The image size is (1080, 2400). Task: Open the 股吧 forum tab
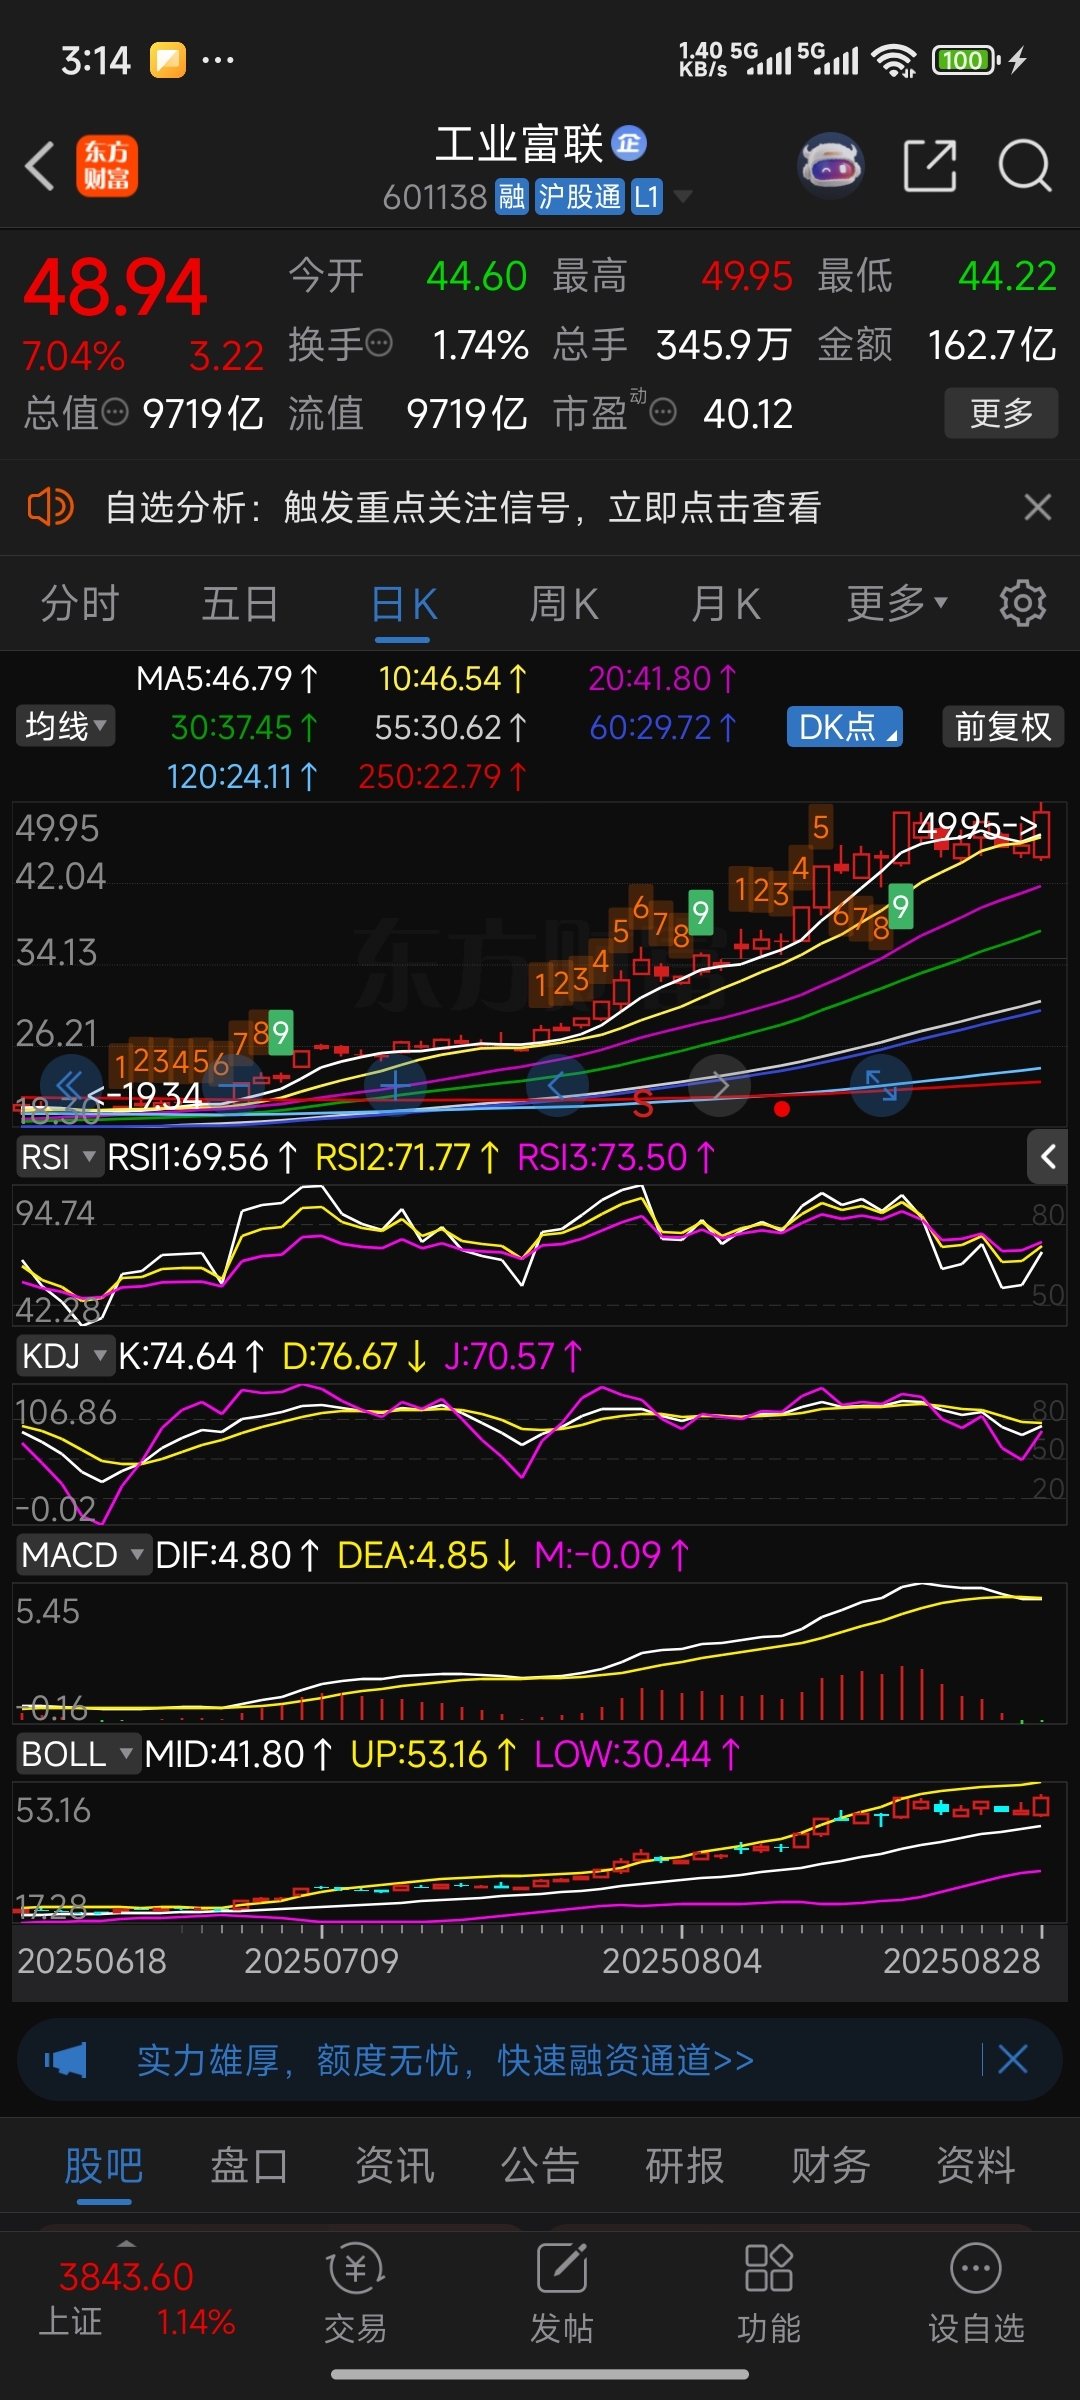click(x=104, y=2166)
